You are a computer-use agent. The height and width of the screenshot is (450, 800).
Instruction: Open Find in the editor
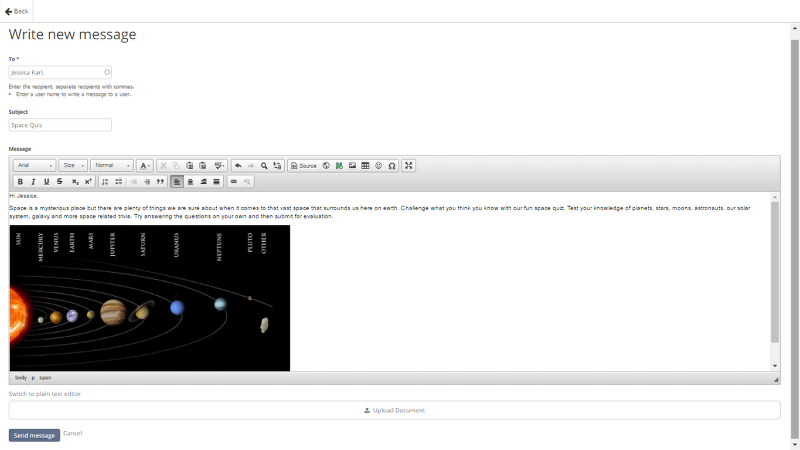click(x=264, y=166)
